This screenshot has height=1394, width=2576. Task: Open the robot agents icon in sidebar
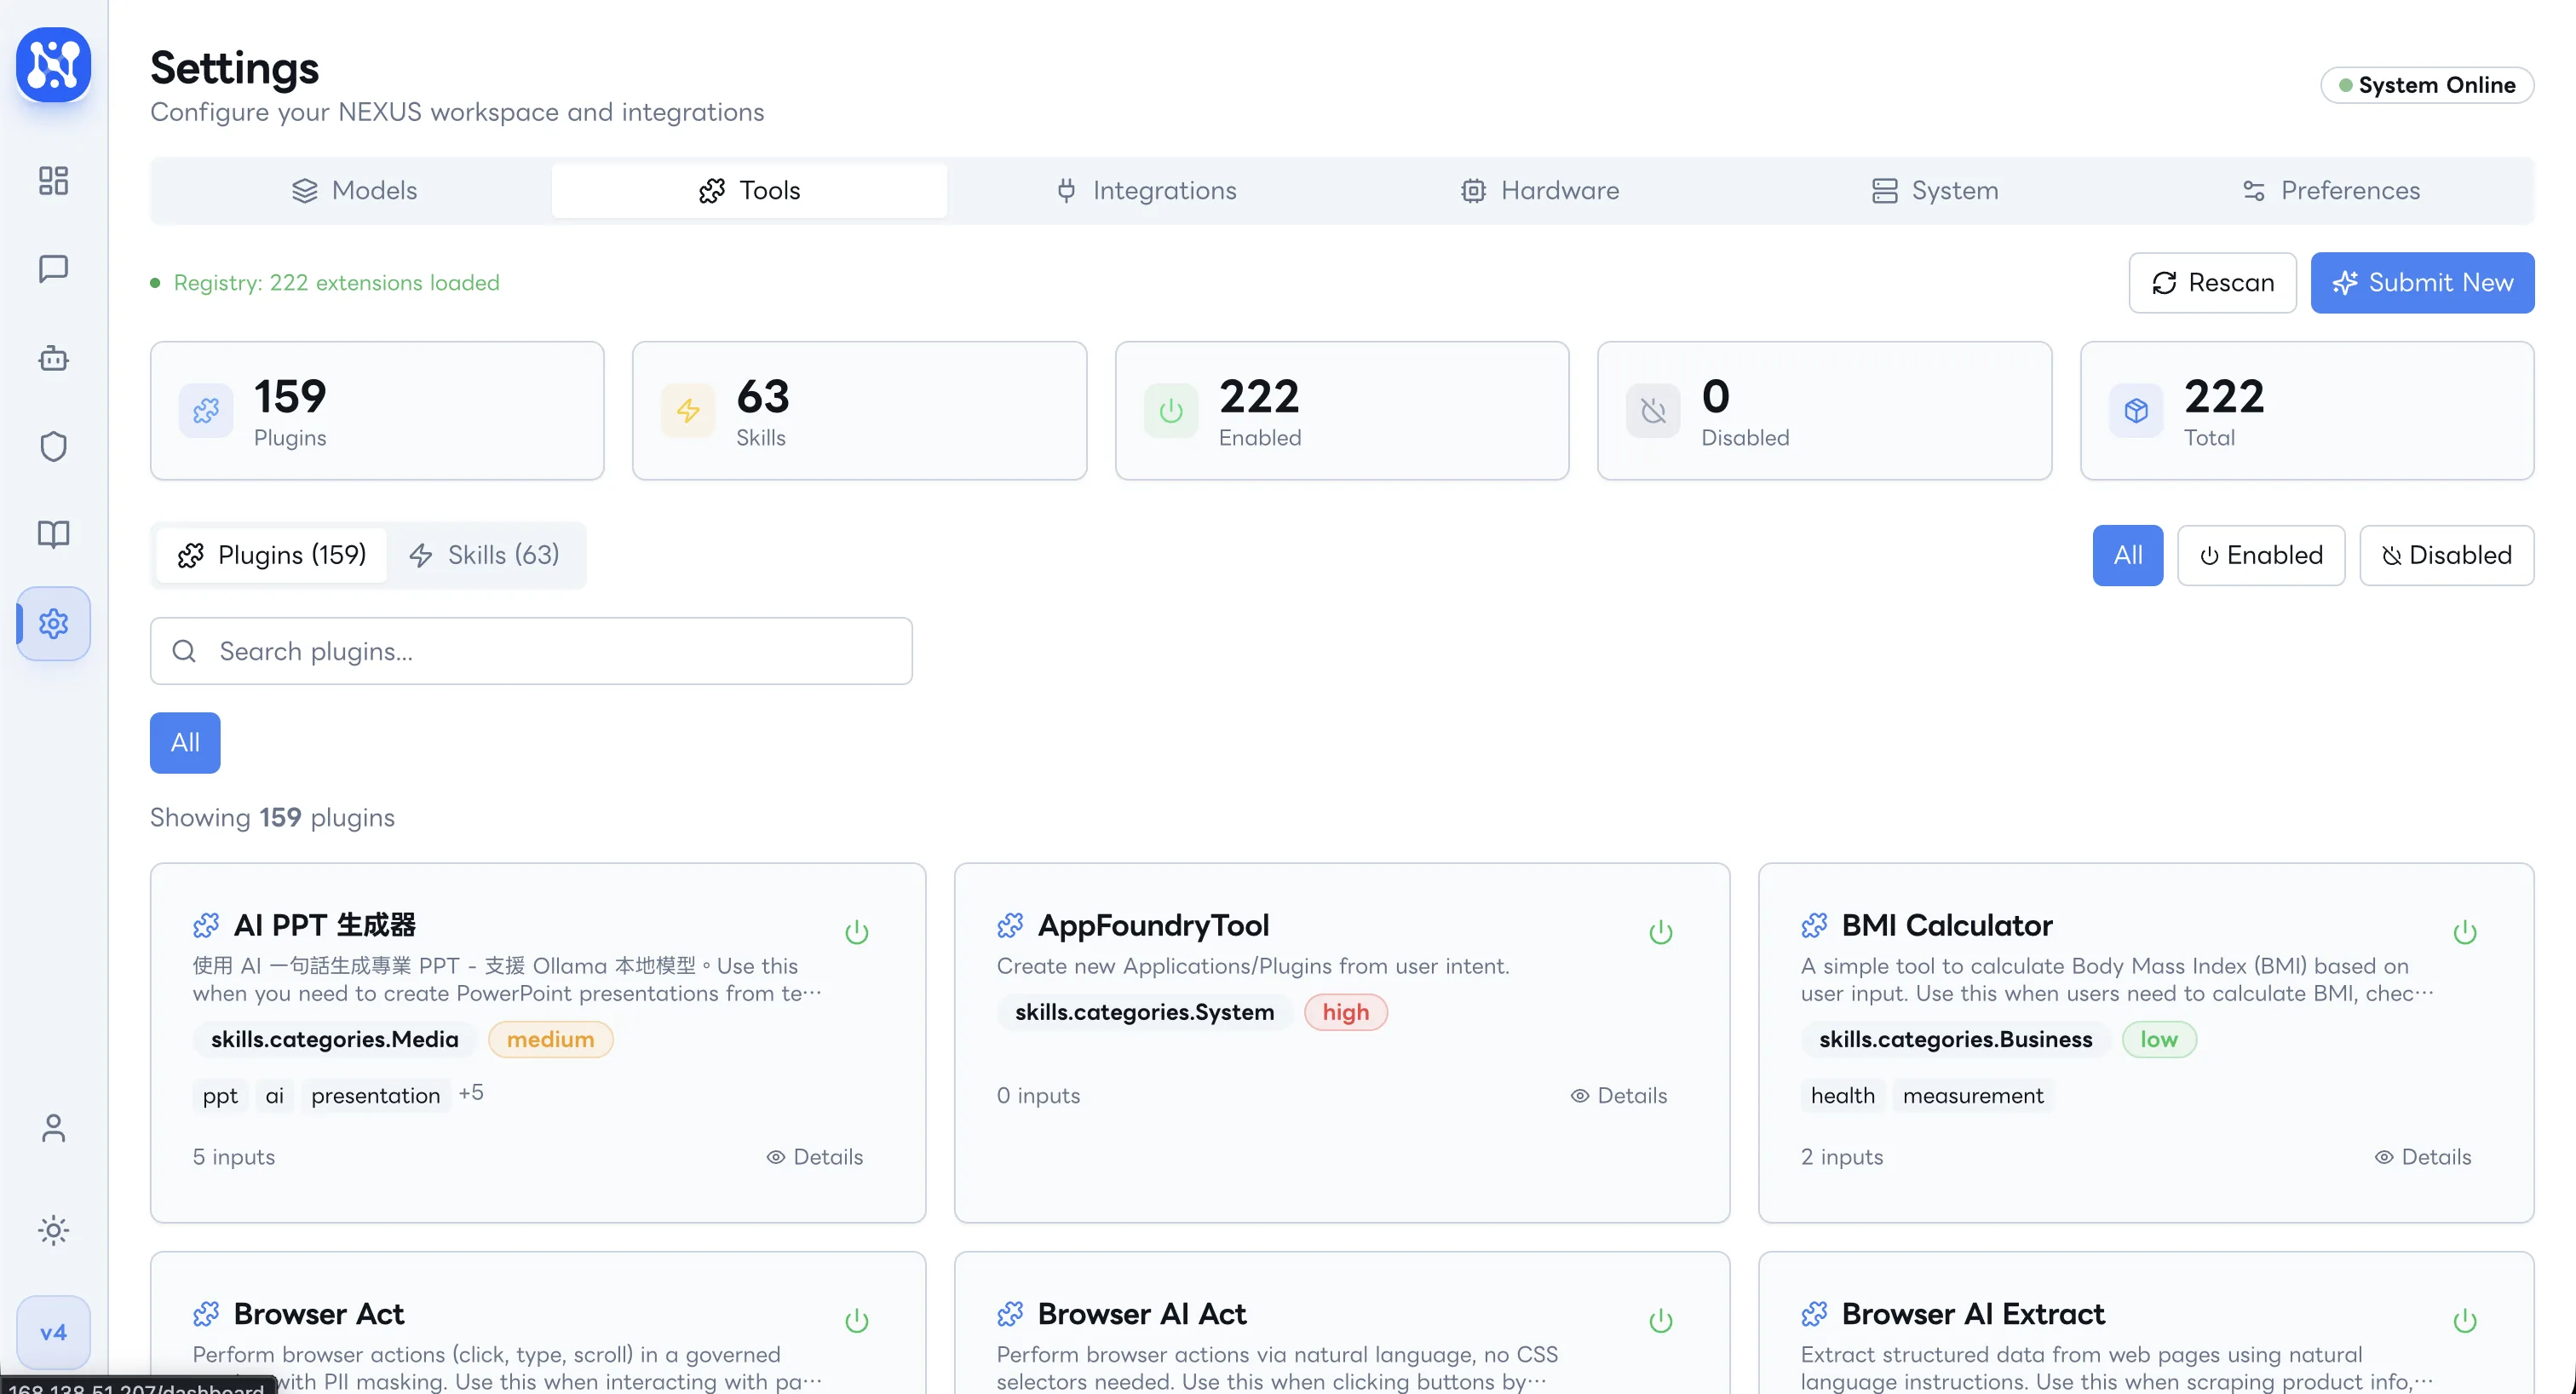pyautogui.click(x=54, y=358)
